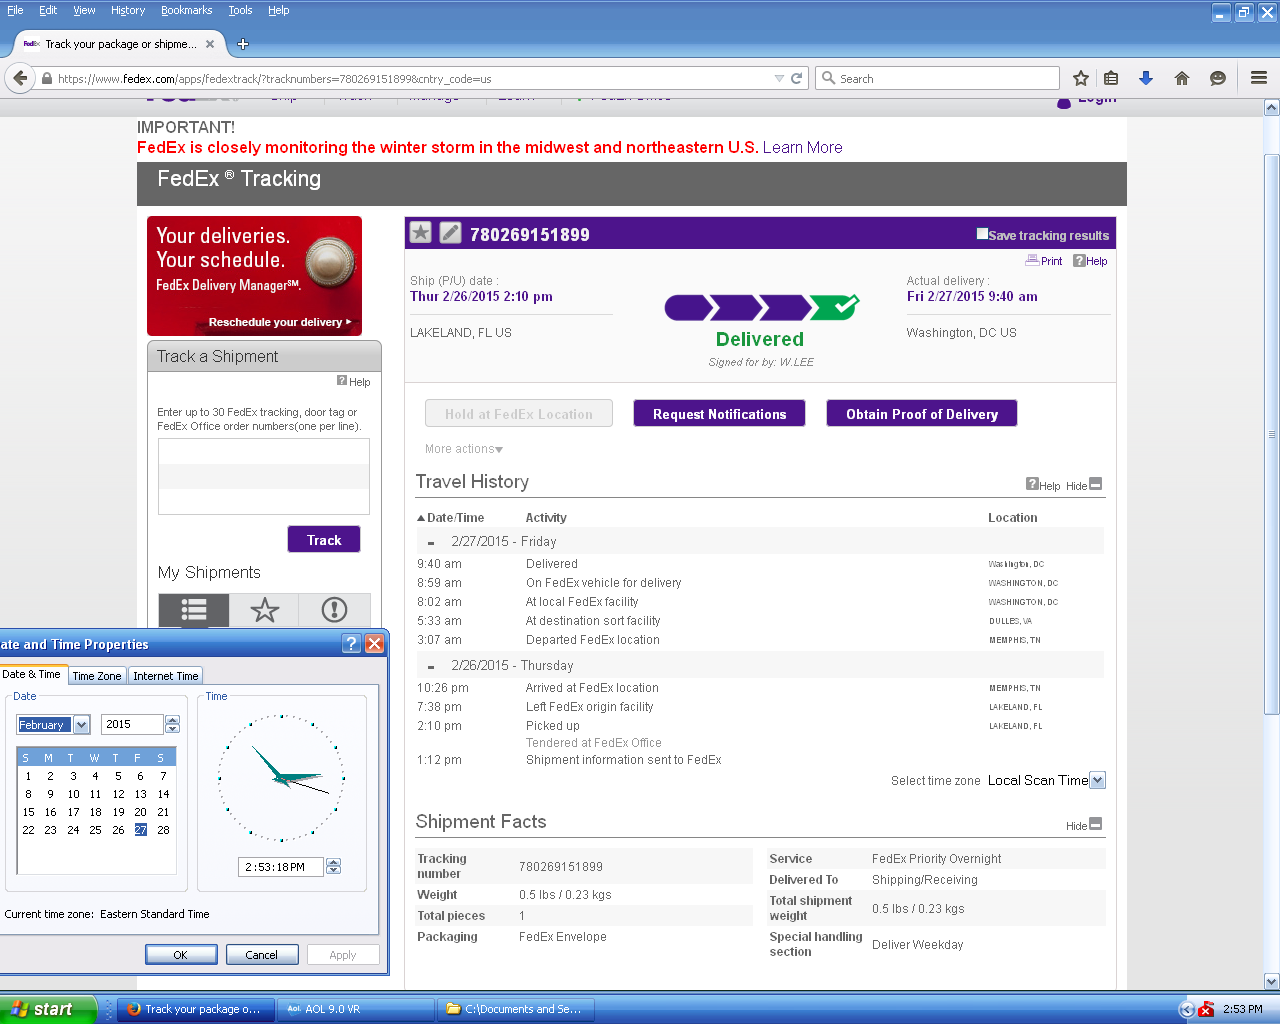
Task: Show My Shipments alerts exclamation icon
Action: pyautogui.click(x=335, y=610)
